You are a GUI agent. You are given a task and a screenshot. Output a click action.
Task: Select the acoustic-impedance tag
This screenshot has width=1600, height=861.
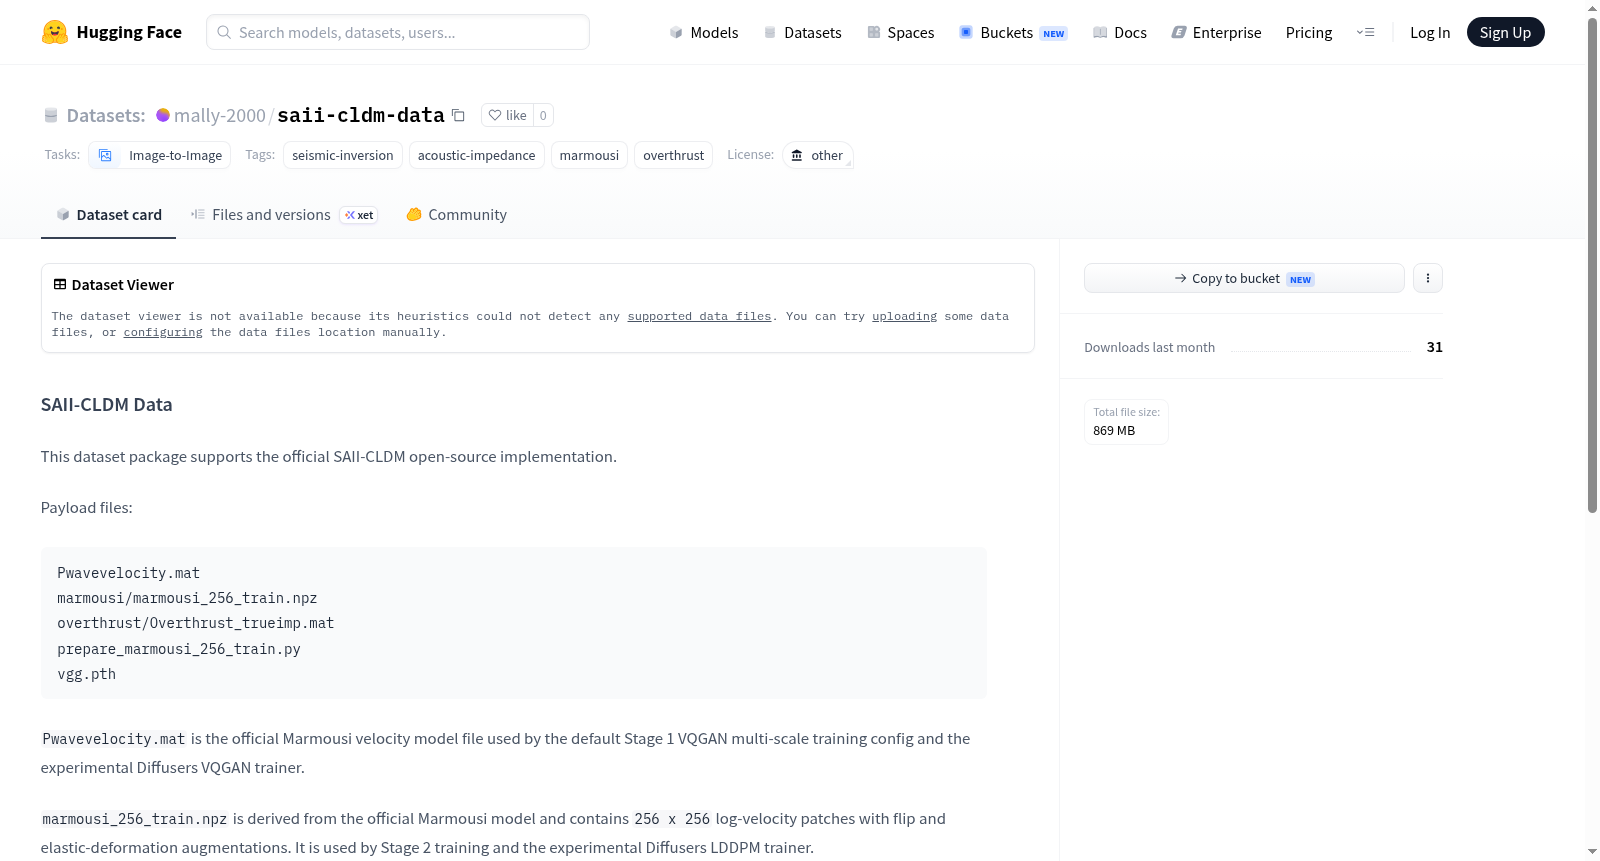pos(477,155)
